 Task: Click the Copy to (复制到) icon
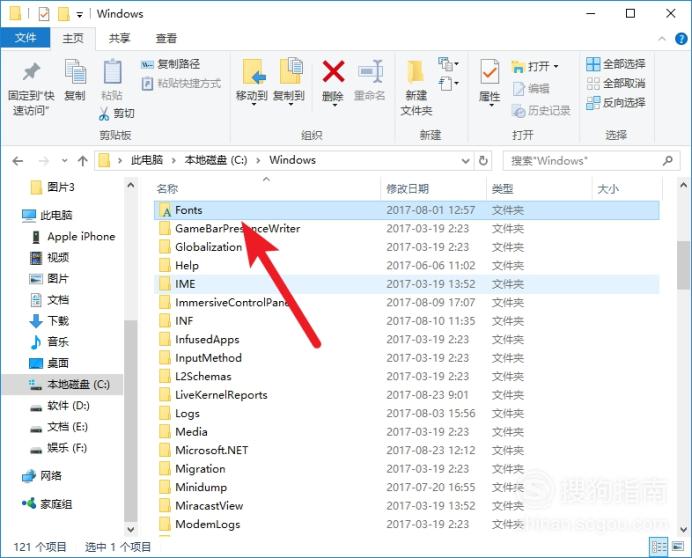(x=290, y=72)
